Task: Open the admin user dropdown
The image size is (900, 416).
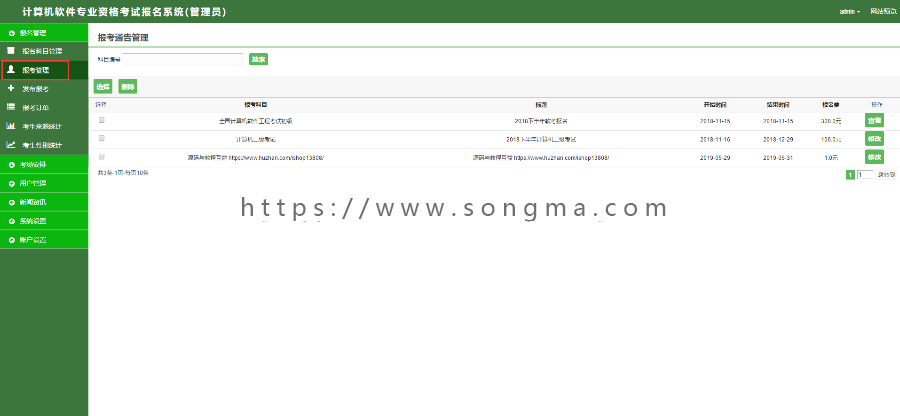Action: pos(849,11)
